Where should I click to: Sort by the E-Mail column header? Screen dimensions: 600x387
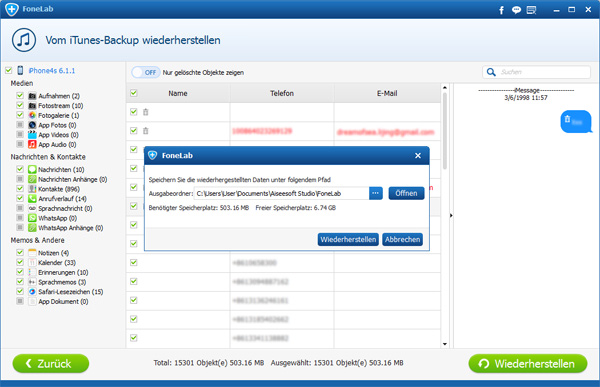click(387, 93)
